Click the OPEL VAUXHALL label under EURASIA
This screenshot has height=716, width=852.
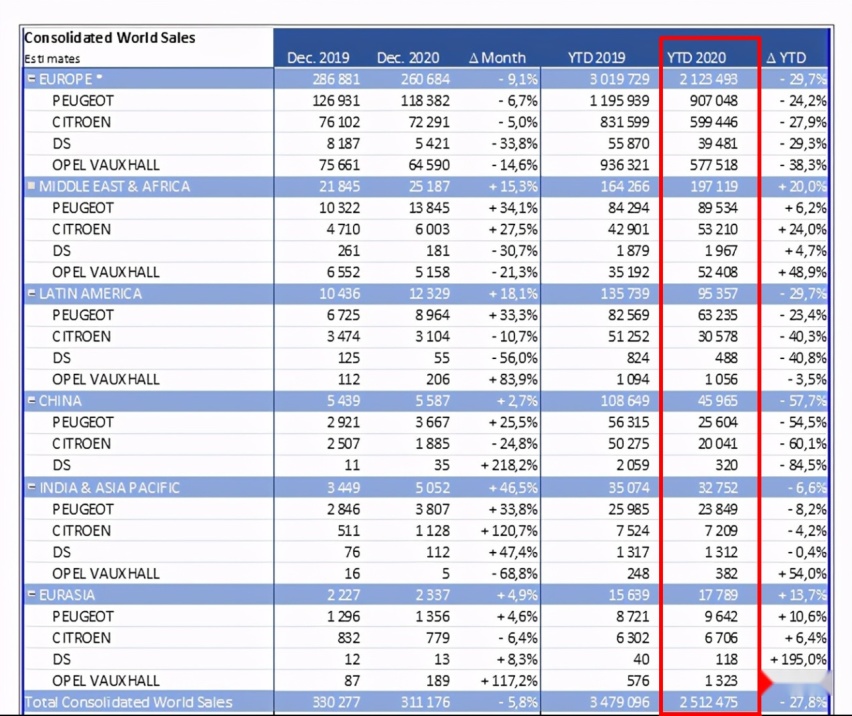click(106, 681)
